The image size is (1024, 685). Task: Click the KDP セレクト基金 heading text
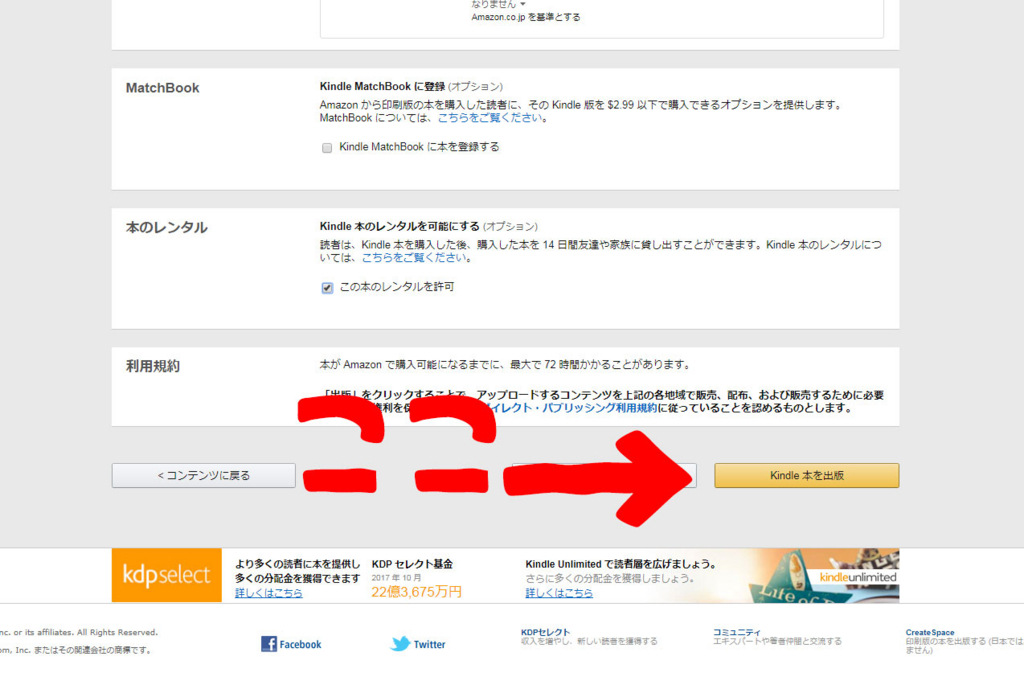click(x=412, y=564)
